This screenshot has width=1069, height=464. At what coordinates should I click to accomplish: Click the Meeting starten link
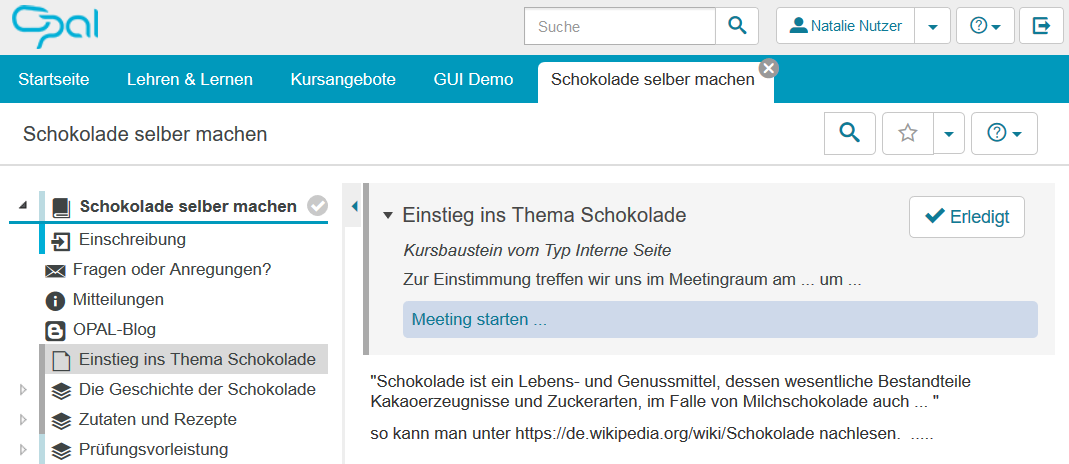(479, 320)
